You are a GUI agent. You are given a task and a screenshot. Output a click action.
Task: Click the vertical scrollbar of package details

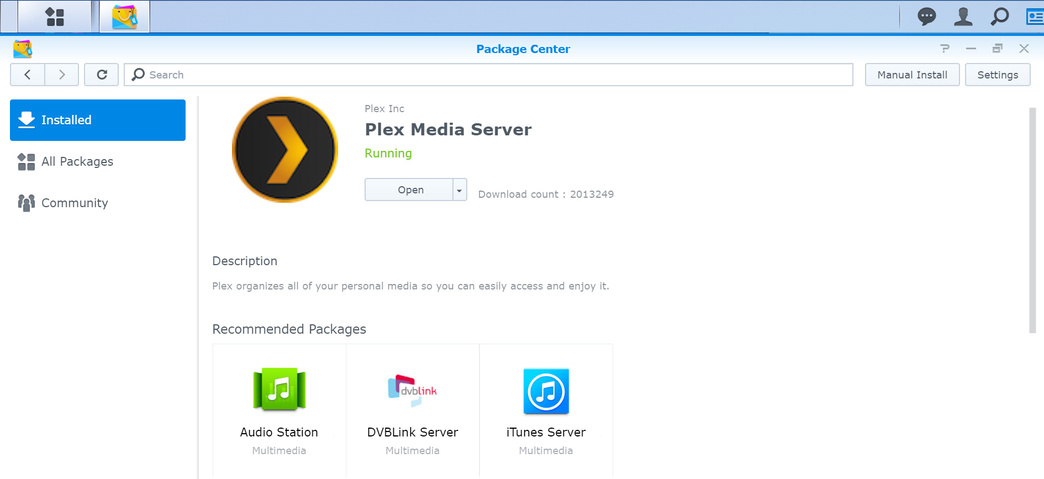(1033, 221)
